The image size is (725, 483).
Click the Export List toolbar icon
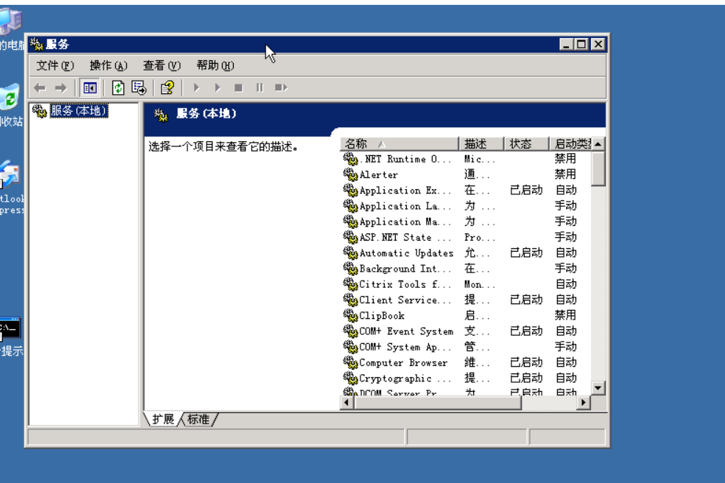tap(139, 88)
